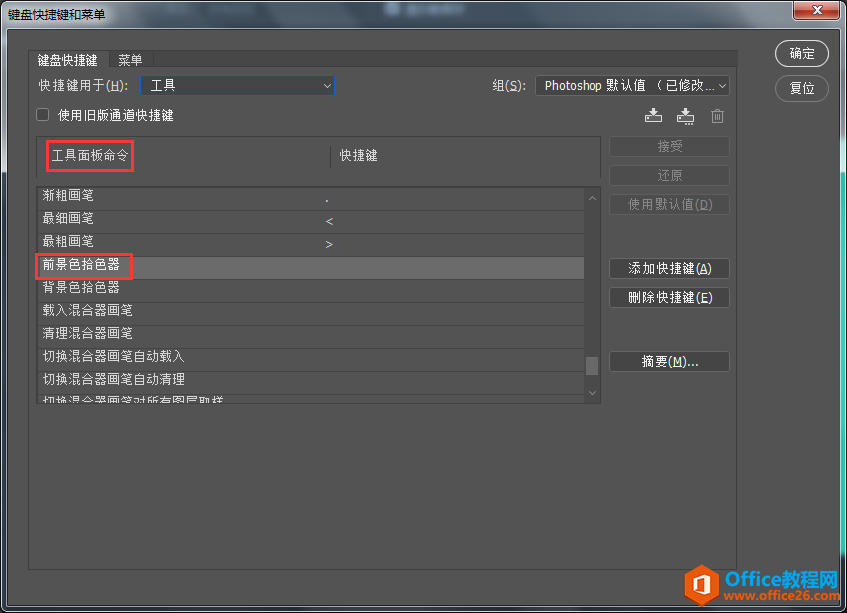Click 使用默认值(D) button

click(x=669, y=204)
